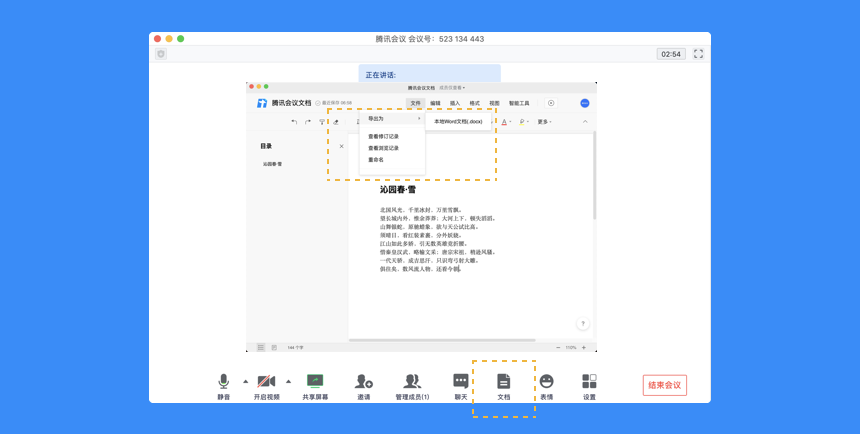This screenshot has height=434, width=860.
Task: Choose 本地Word文档(.docx) export option
Action: (x=458, y=121)
